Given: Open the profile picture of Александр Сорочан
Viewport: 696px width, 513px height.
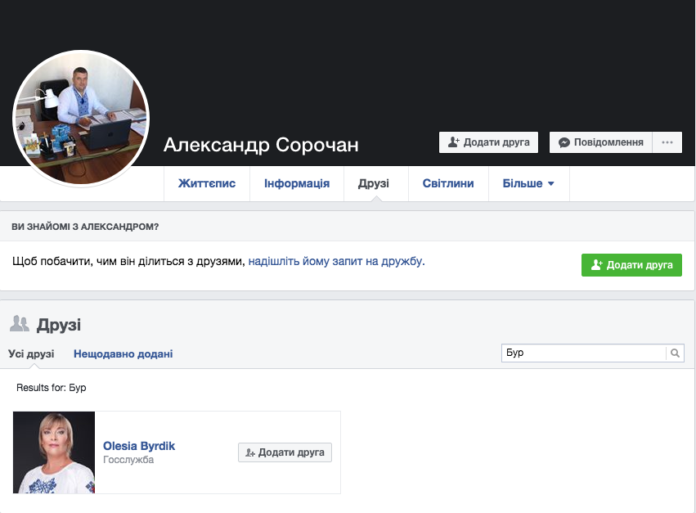Looking at the screenshot, I should point(81,118).
